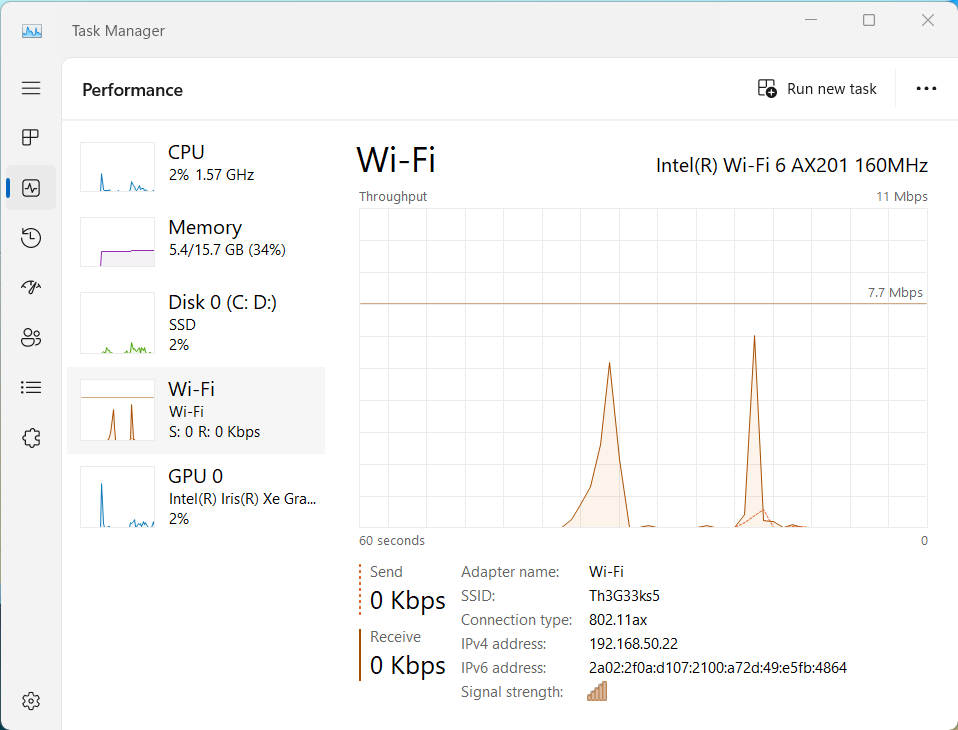Click the SSID value Th3G33ks5

624,596
